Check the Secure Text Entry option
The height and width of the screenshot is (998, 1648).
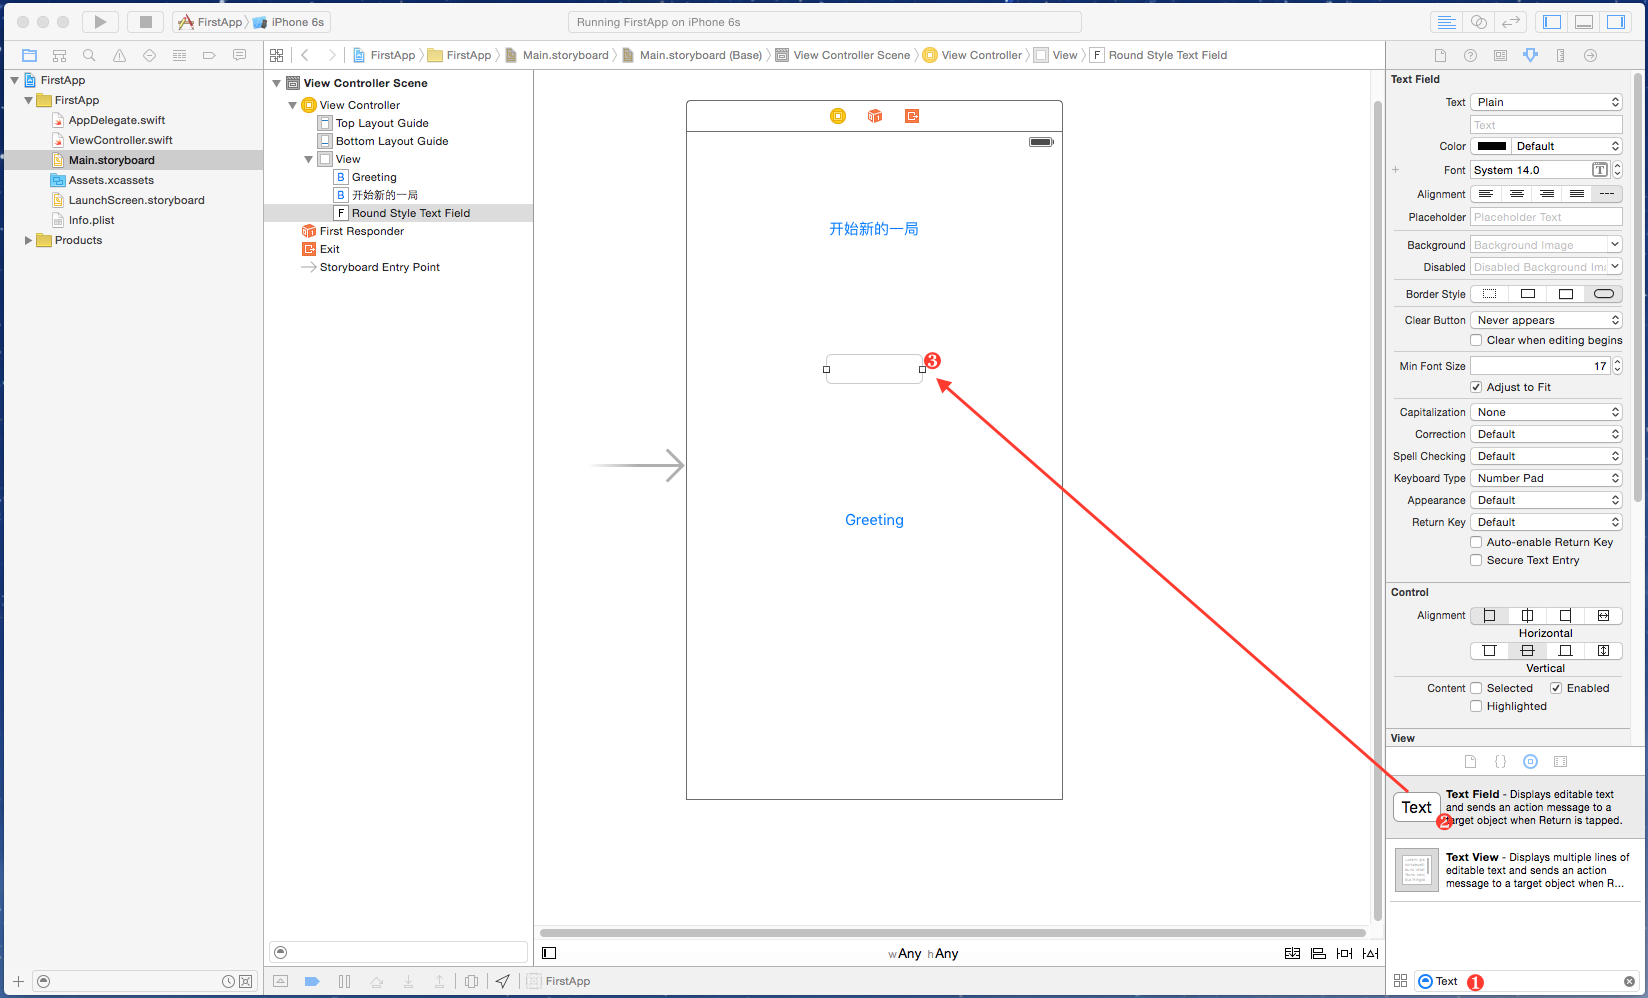coord(1476,560)
